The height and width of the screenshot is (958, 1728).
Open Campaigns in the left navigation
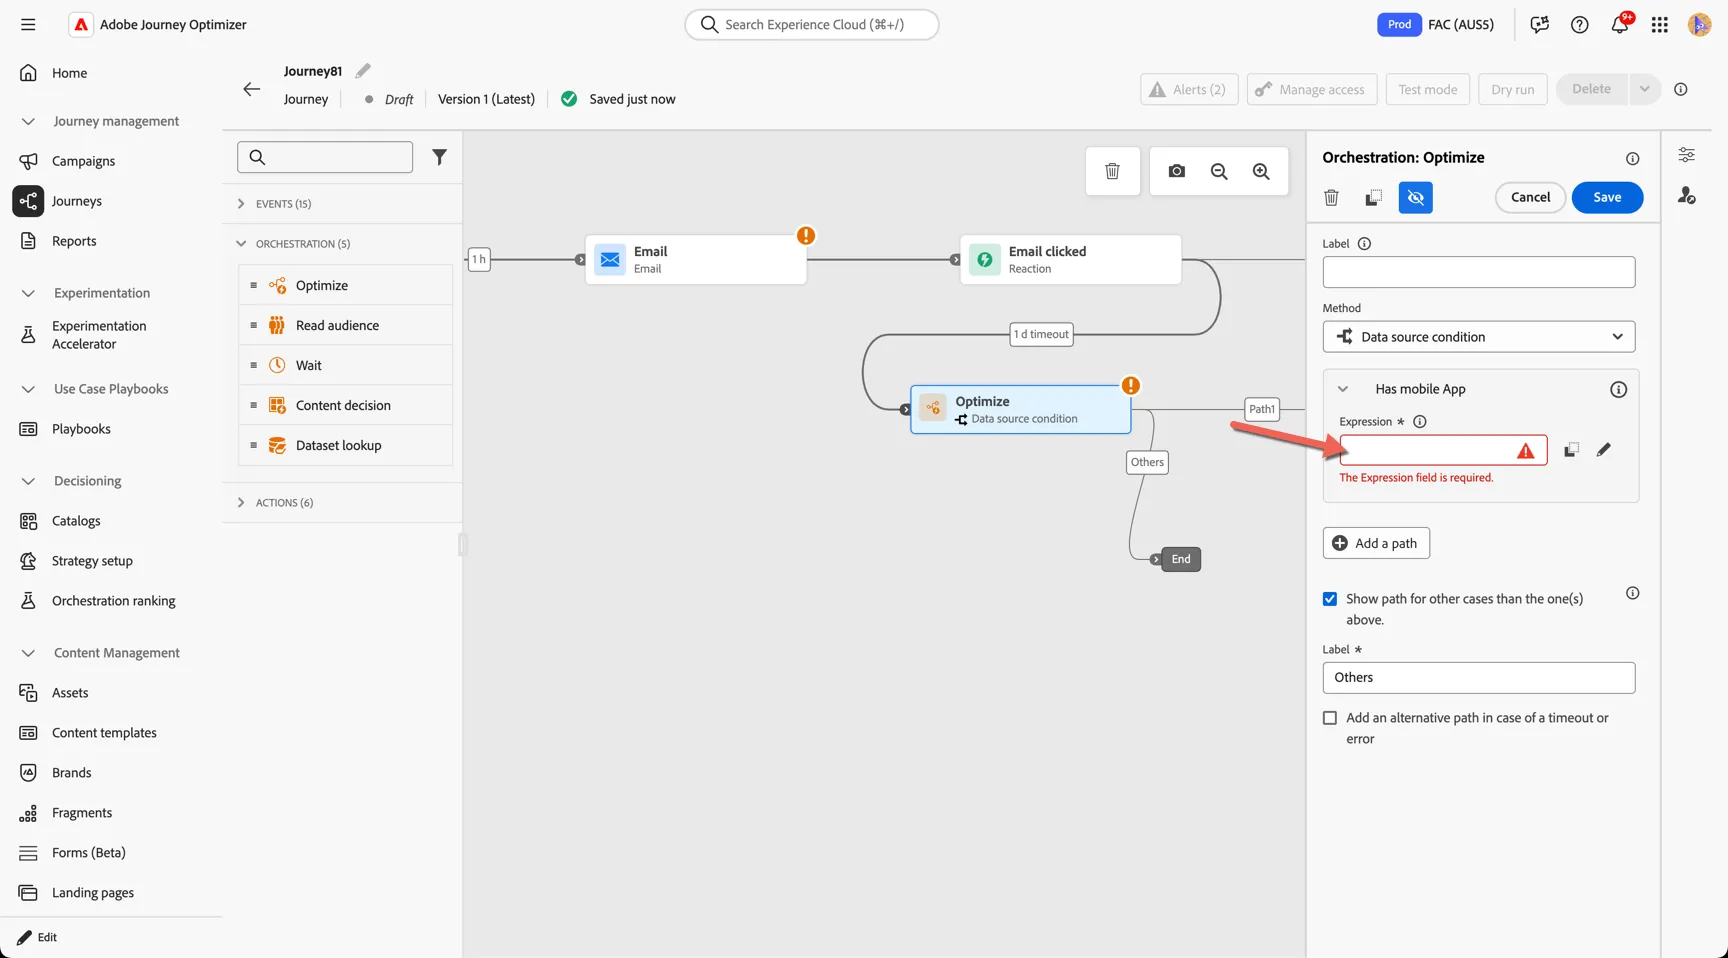(83, 161)
